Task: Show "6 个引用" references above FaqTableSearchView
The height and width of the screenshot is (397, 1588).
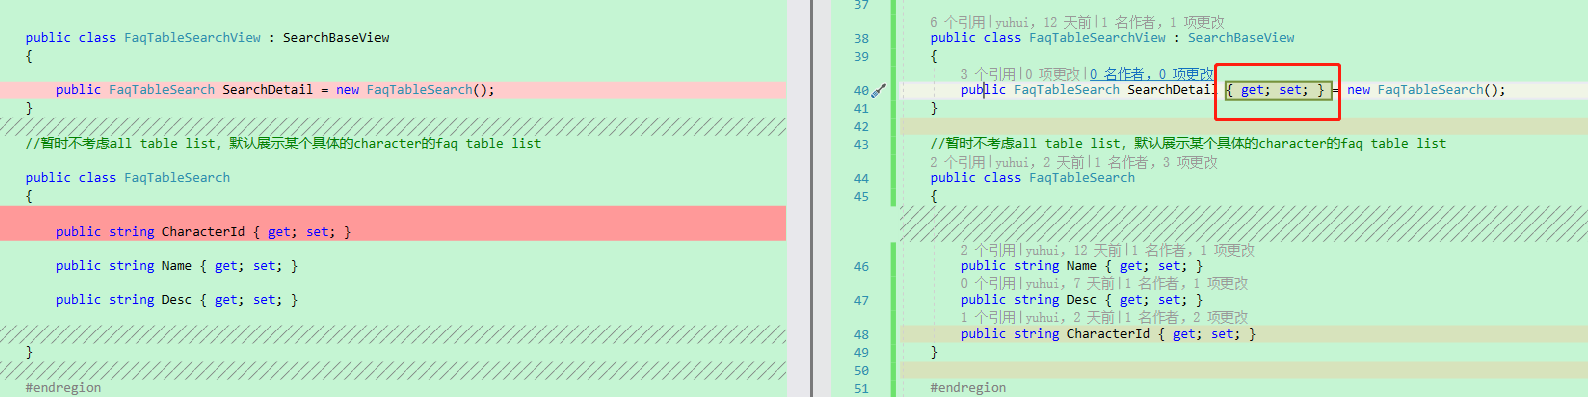Action: pos(957,22)
